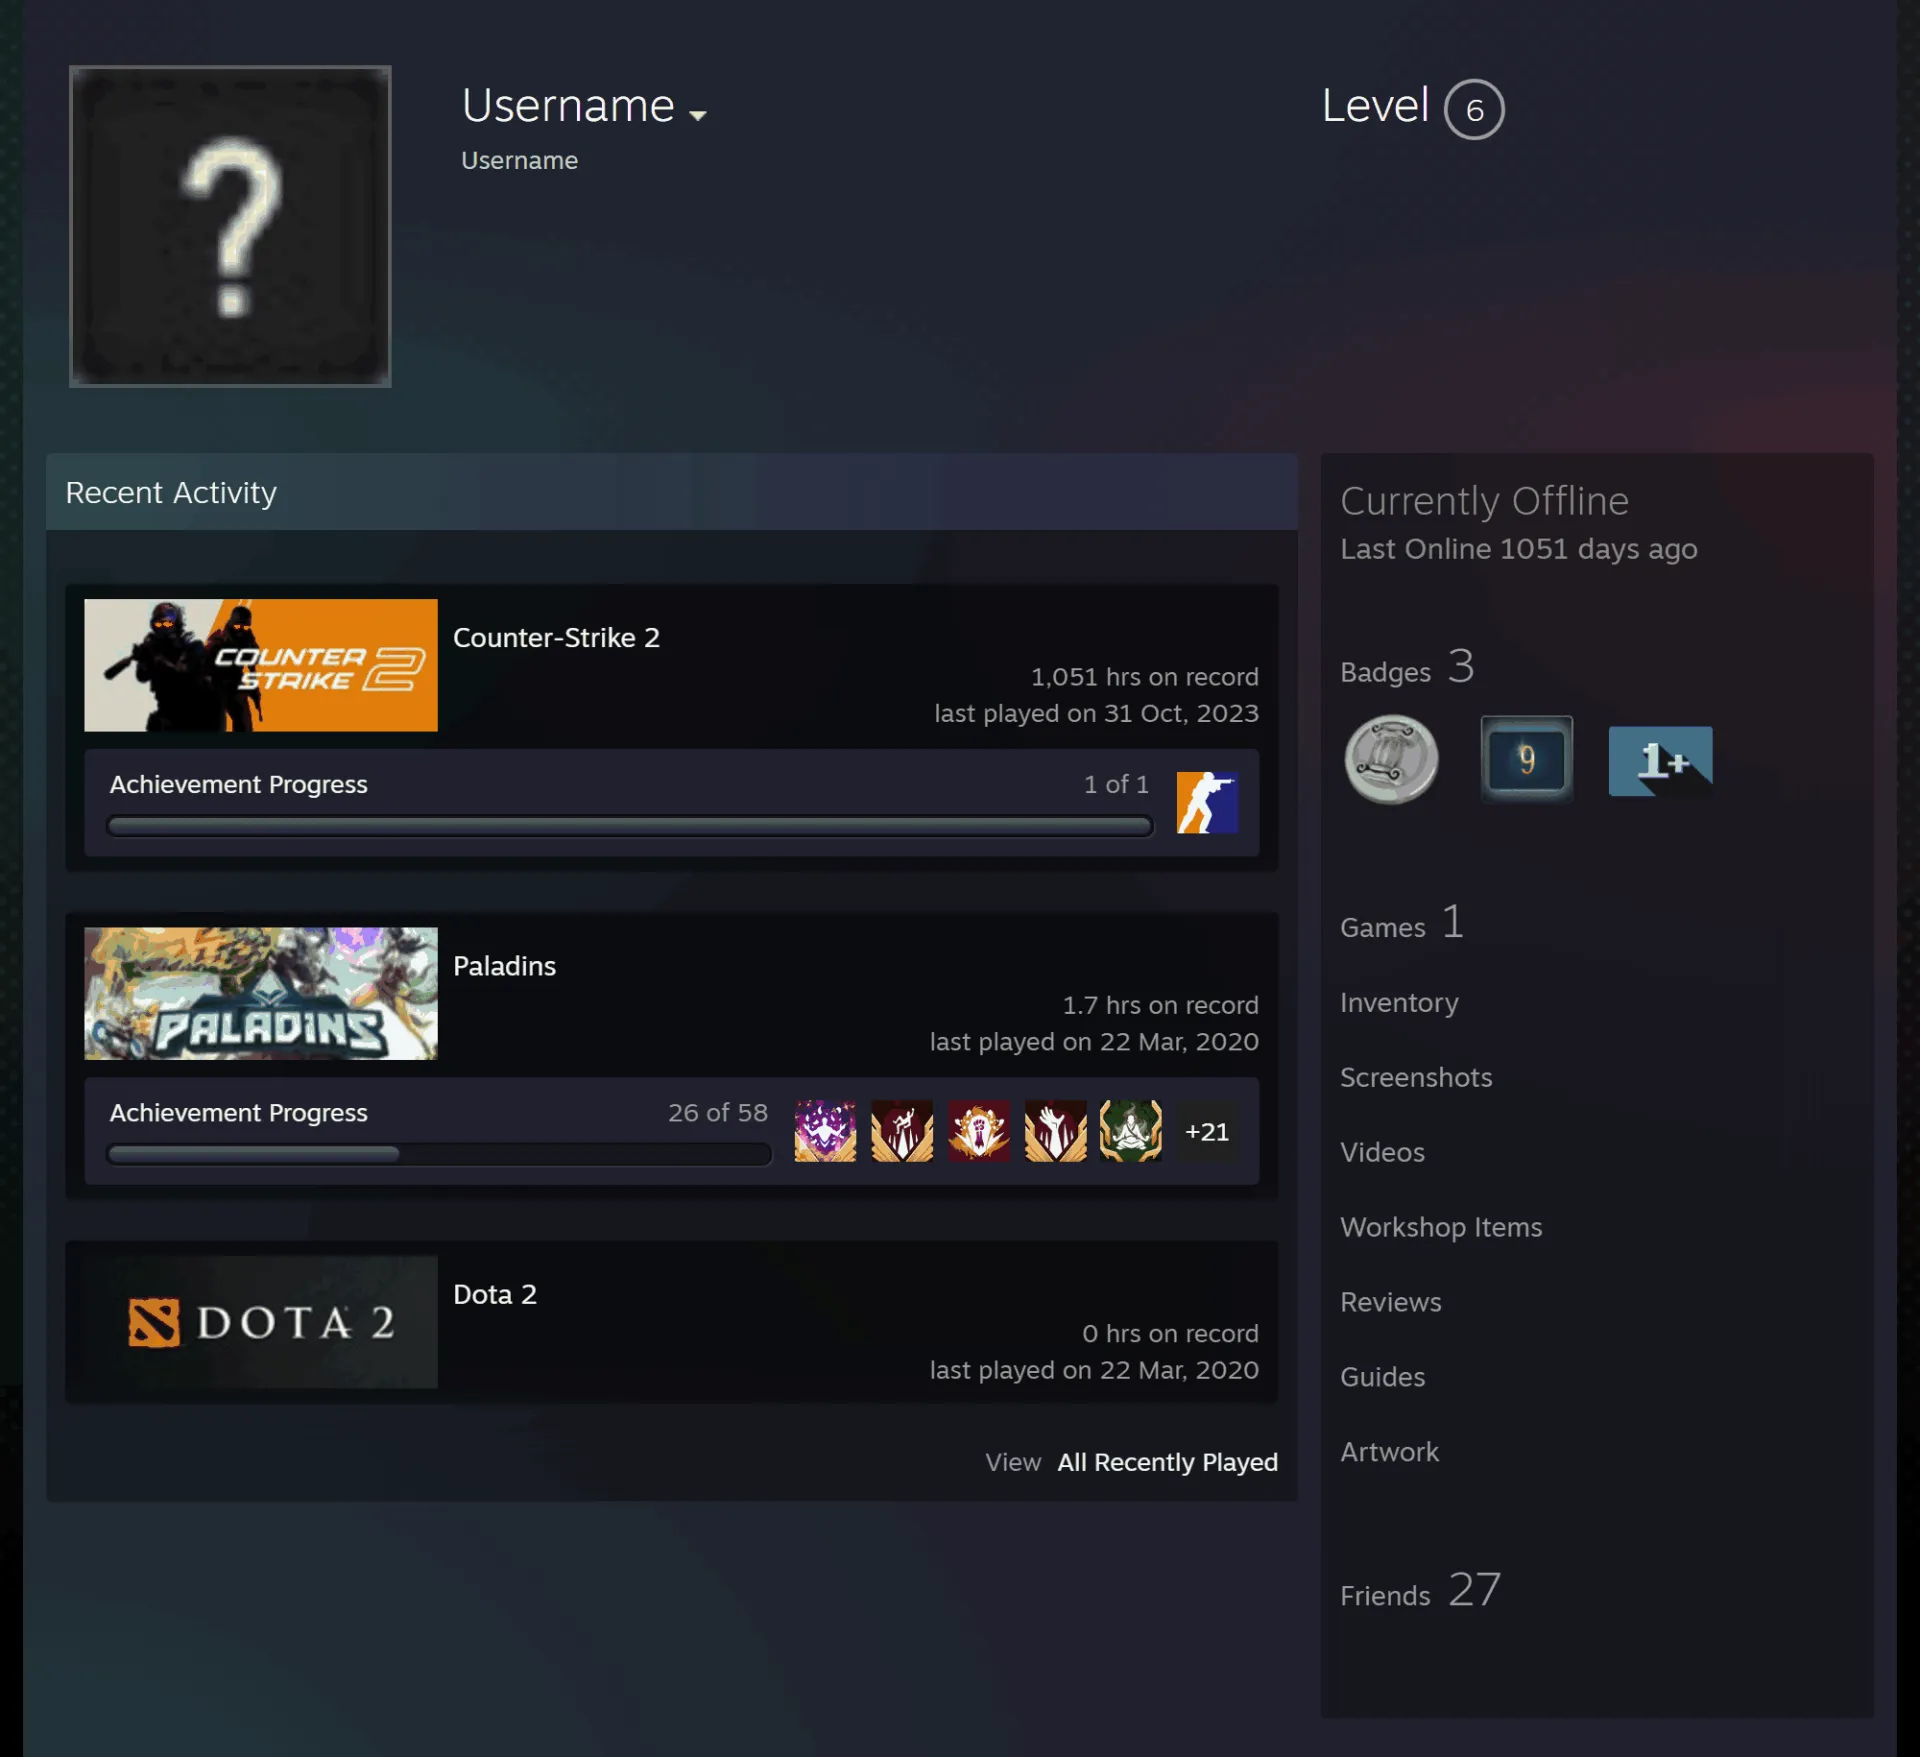Viewport: 1920px width, 1757px height.
Task: Click 'last played on 31 Oct, 2023' text
Action: (x=1096, y=713)
